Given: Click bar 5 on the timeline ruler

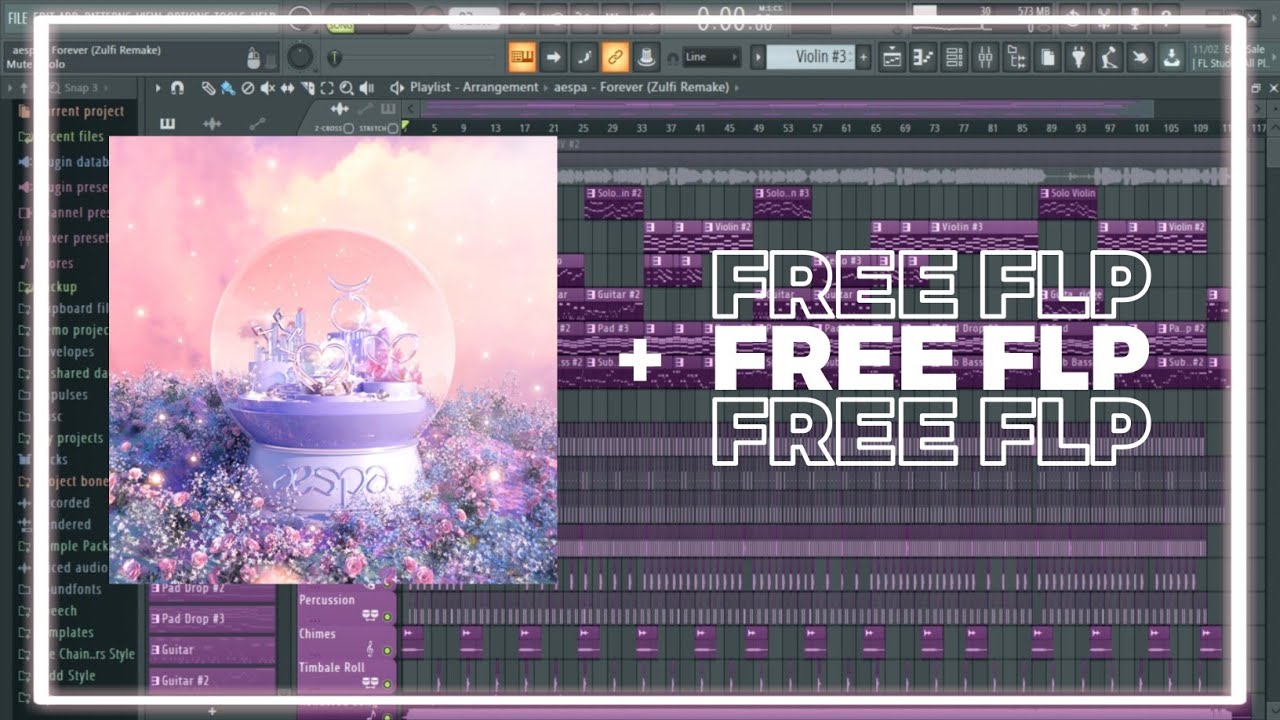Looking at the screenshot, I should coord(434,128).
